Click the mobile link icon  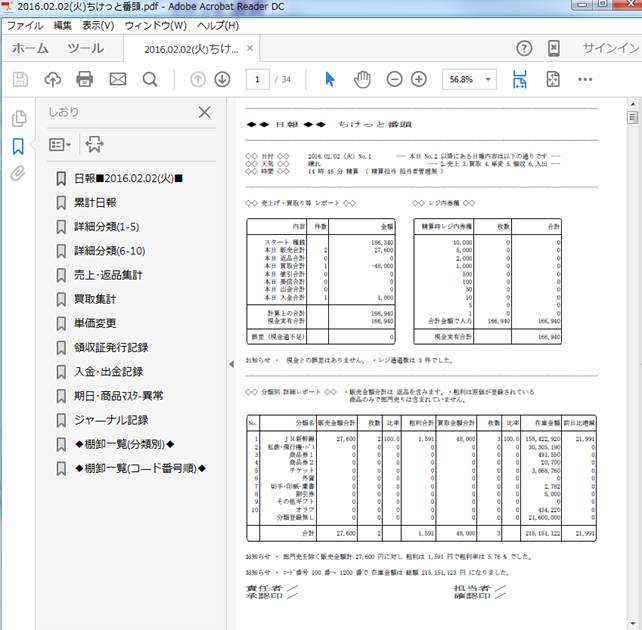[x=554, y=48]
